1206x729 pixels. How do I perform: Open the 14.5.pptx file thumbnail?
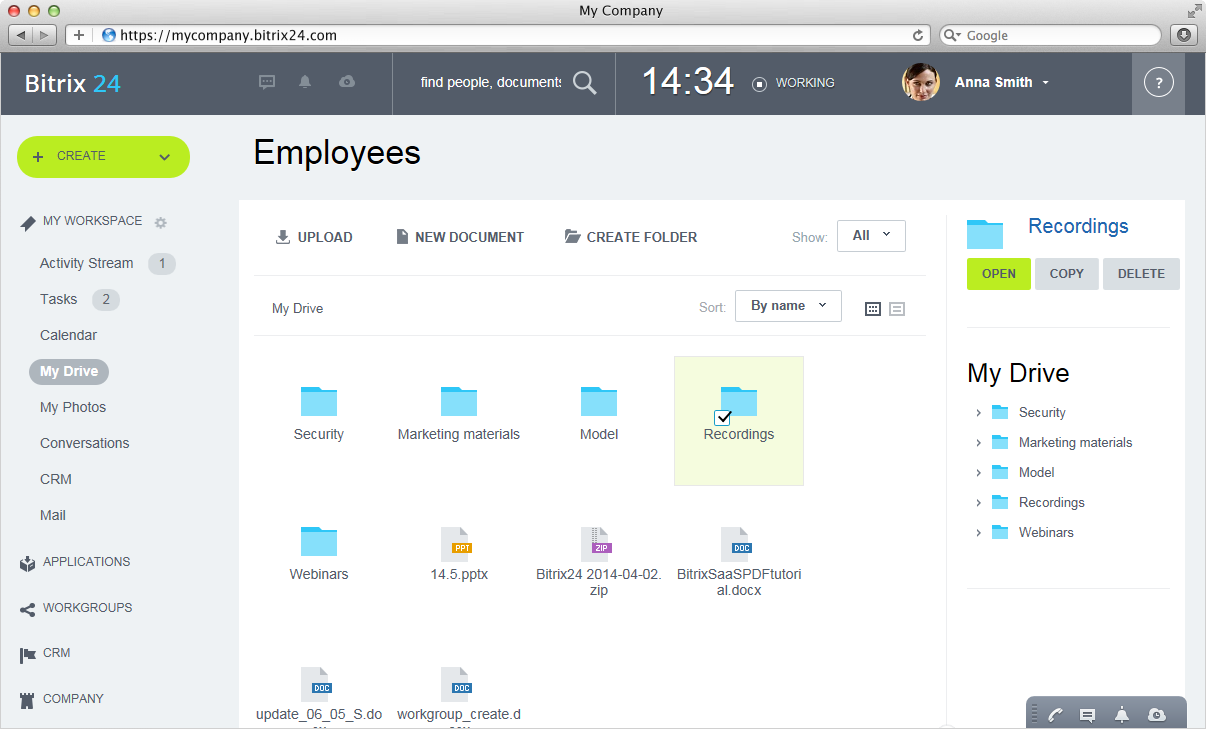tap(459, 545)
